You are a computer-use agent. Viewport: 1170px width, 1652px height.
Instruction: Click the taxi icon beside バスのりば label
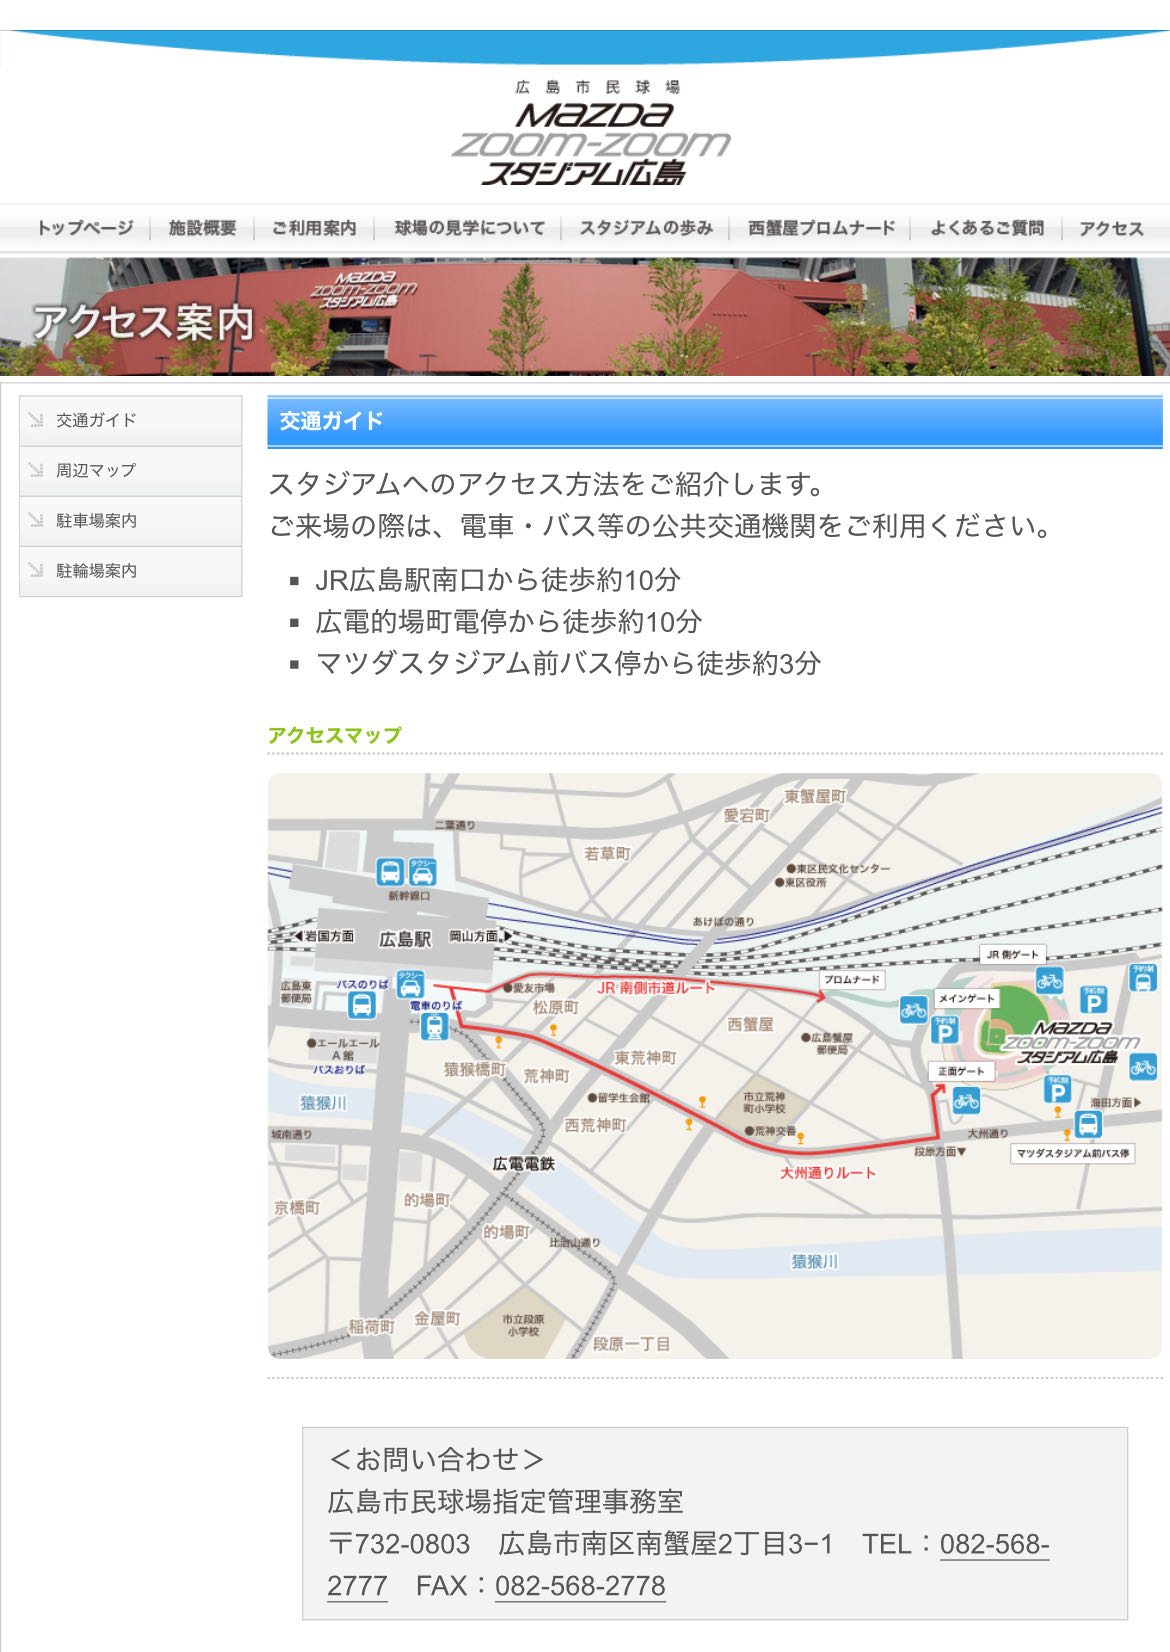(410, 984)
